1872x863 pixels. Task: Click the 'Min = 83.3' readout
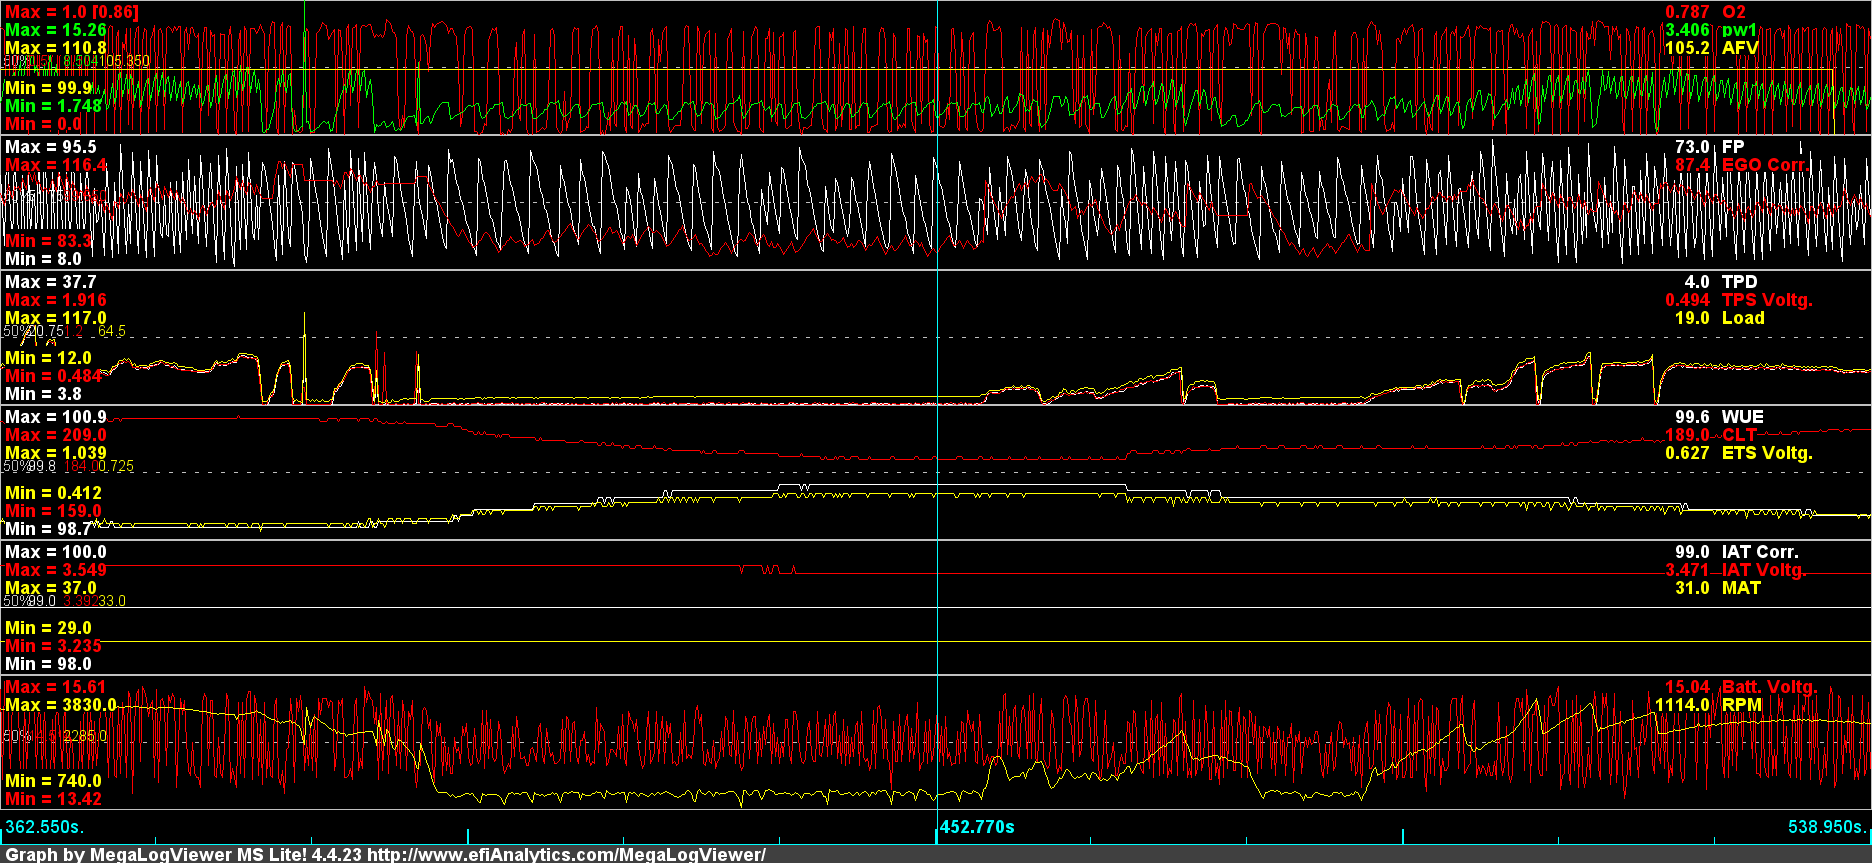tap(48, 241)
